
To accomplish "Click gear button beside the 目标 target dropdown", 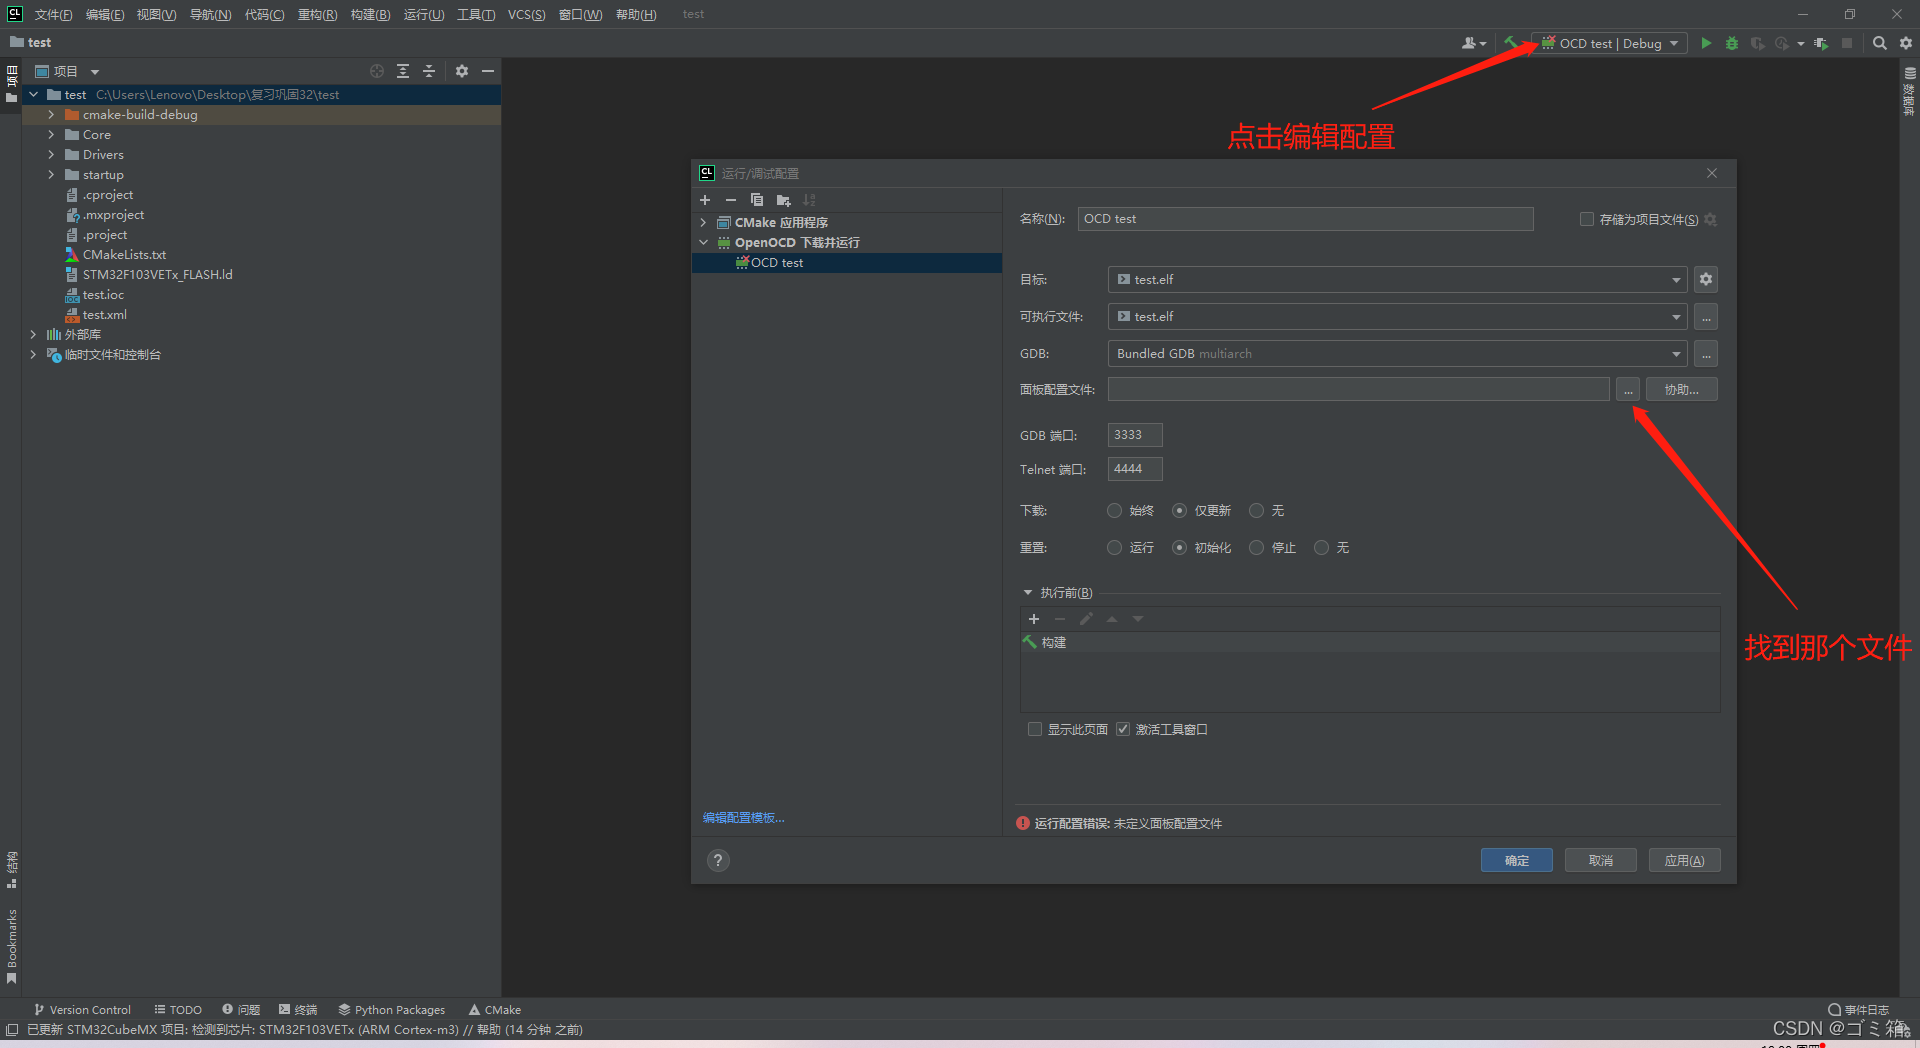I will (x=1706, y=280).
